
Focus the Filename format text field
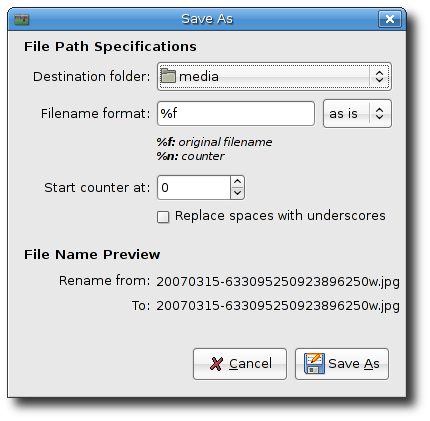(236, 114)
